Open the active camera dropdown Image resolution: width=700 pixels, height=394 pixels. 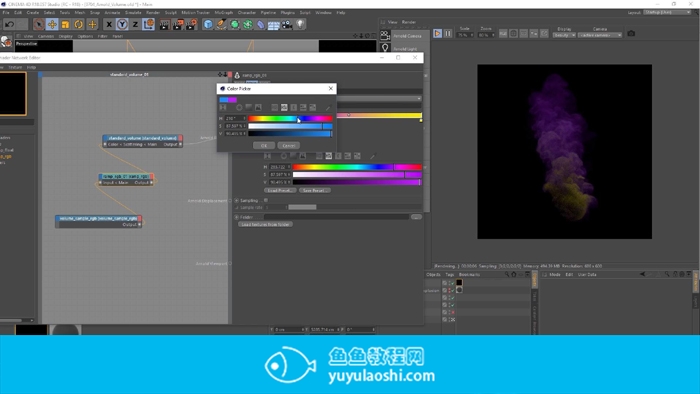[x=600, y=35]
